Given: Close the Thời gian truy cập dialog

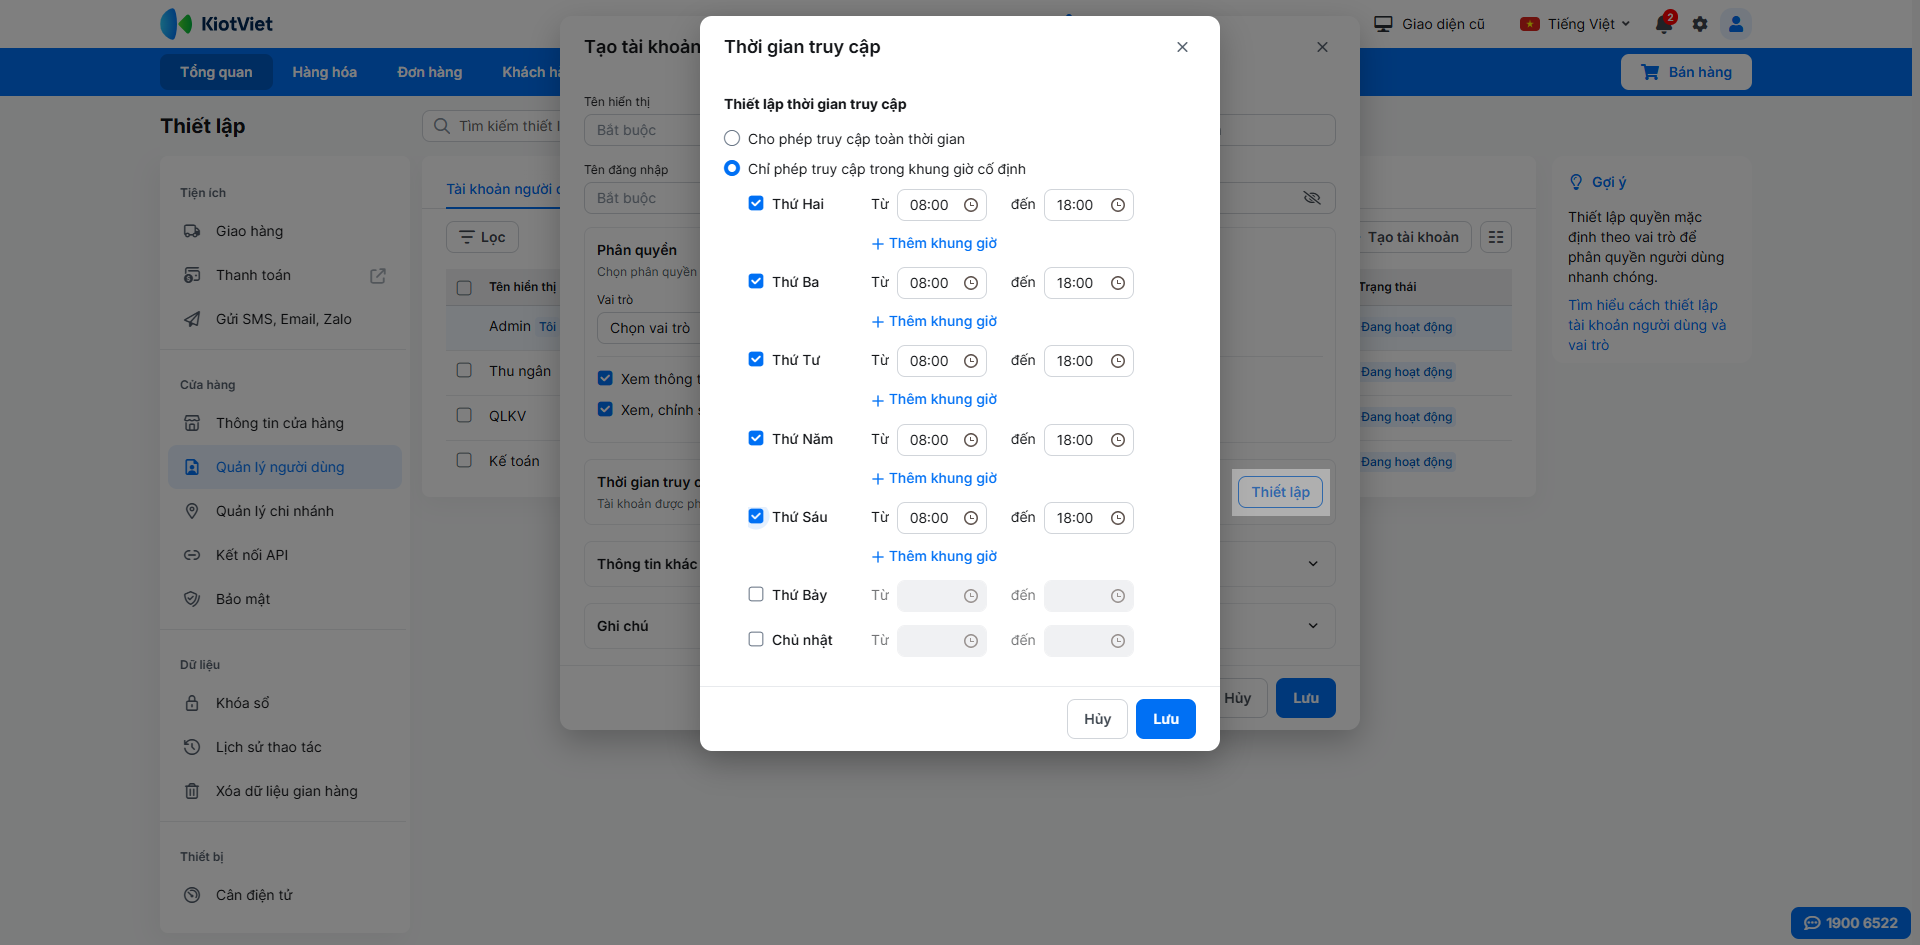Looking at the screenshot, I should pos(1182,47).
